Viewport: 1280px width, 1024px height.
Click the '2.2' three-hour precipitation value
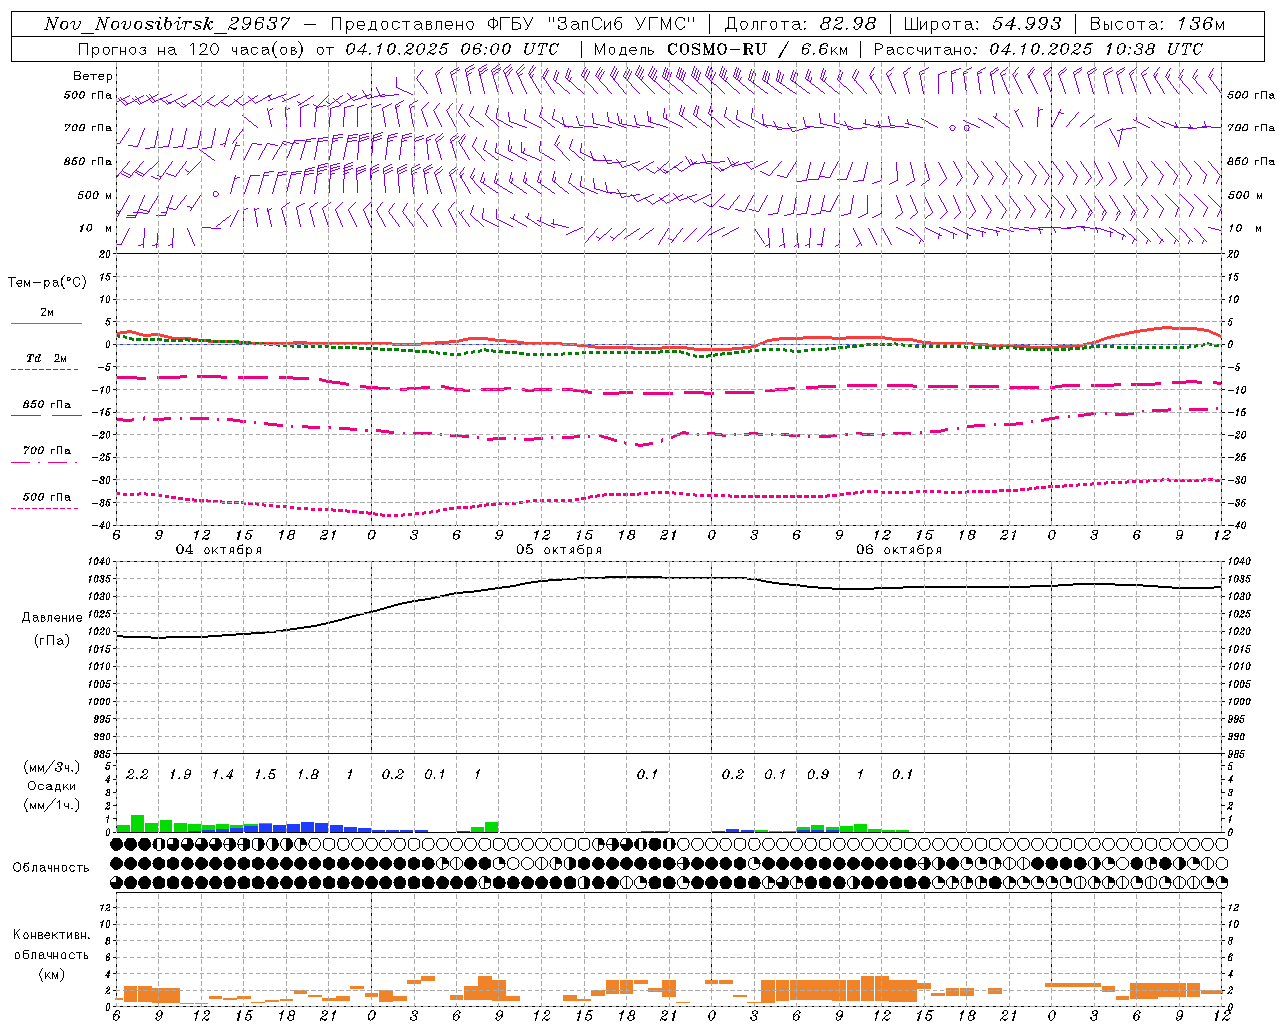point(137,775)
